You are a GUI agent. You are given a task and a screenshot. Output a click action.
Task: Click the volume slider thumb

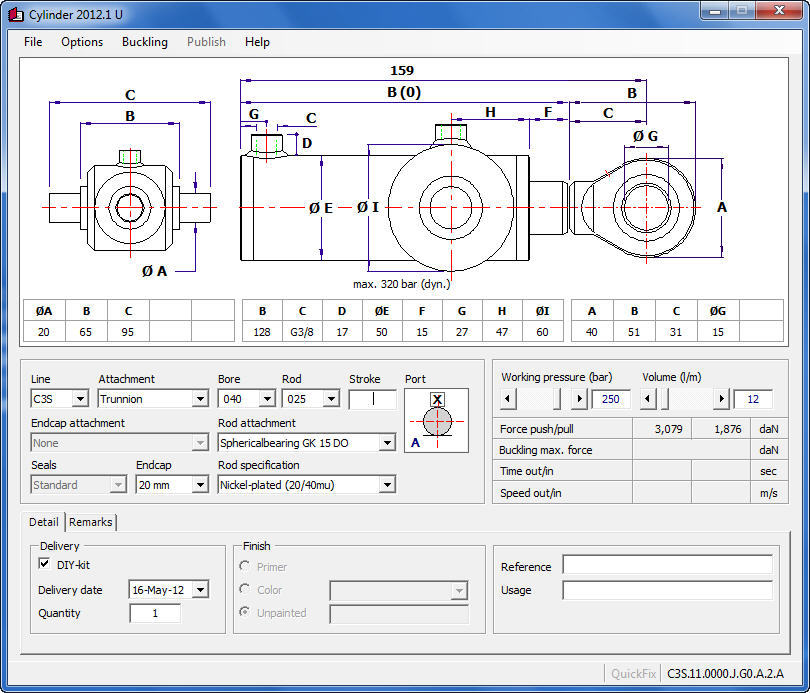tap(665, 399)
